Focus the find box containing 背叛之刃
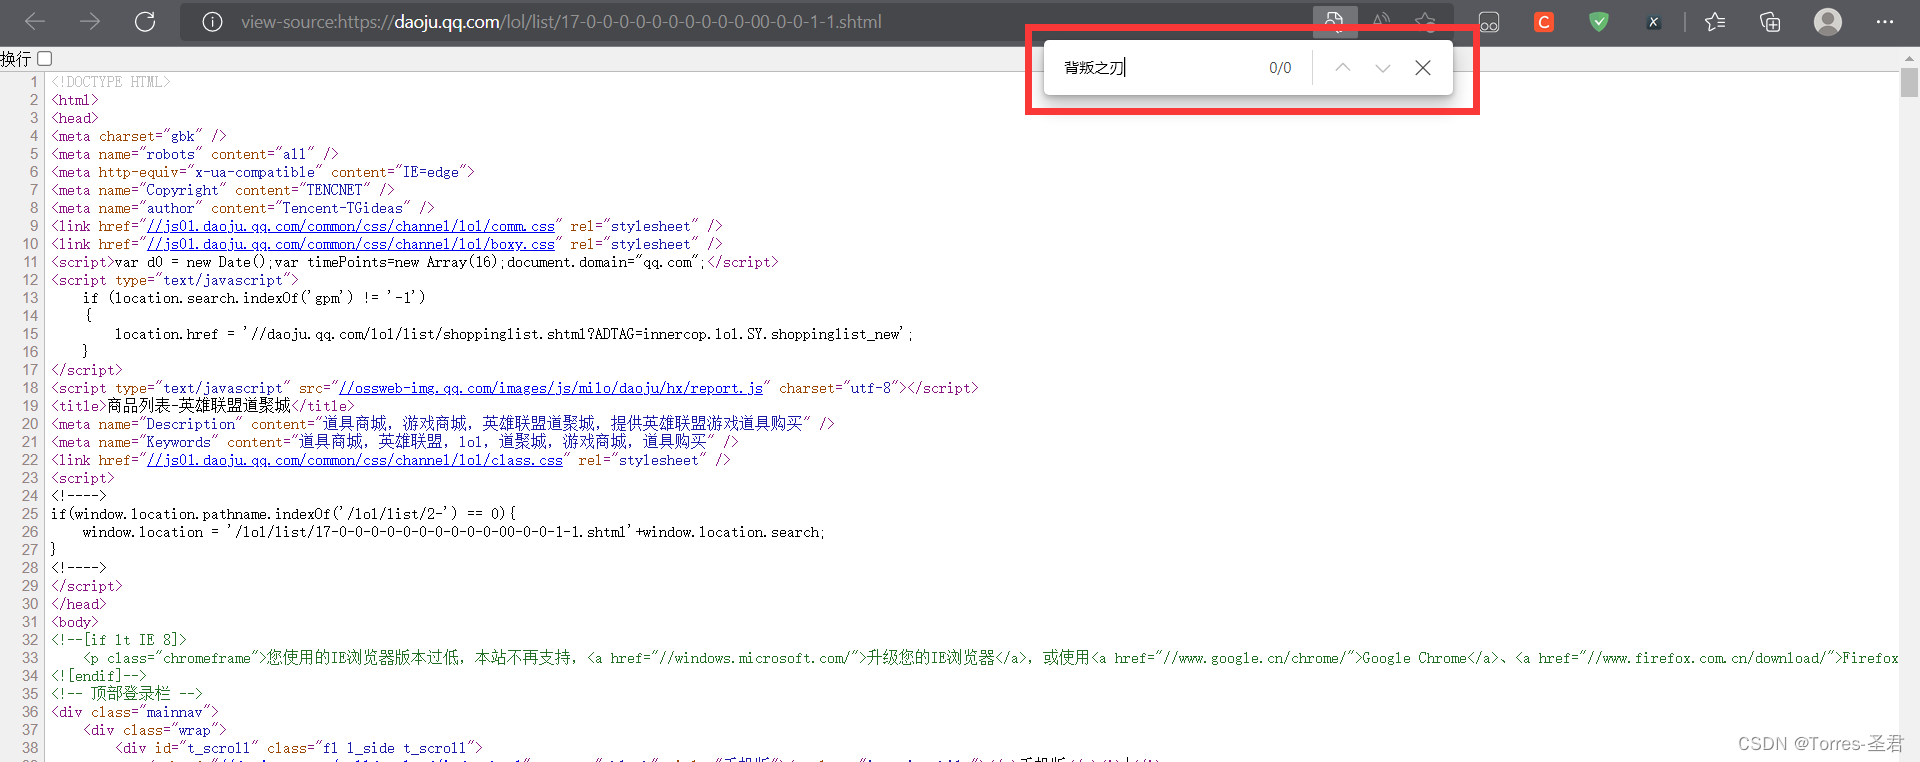 pyautogui.click(x=1155, y=68)
